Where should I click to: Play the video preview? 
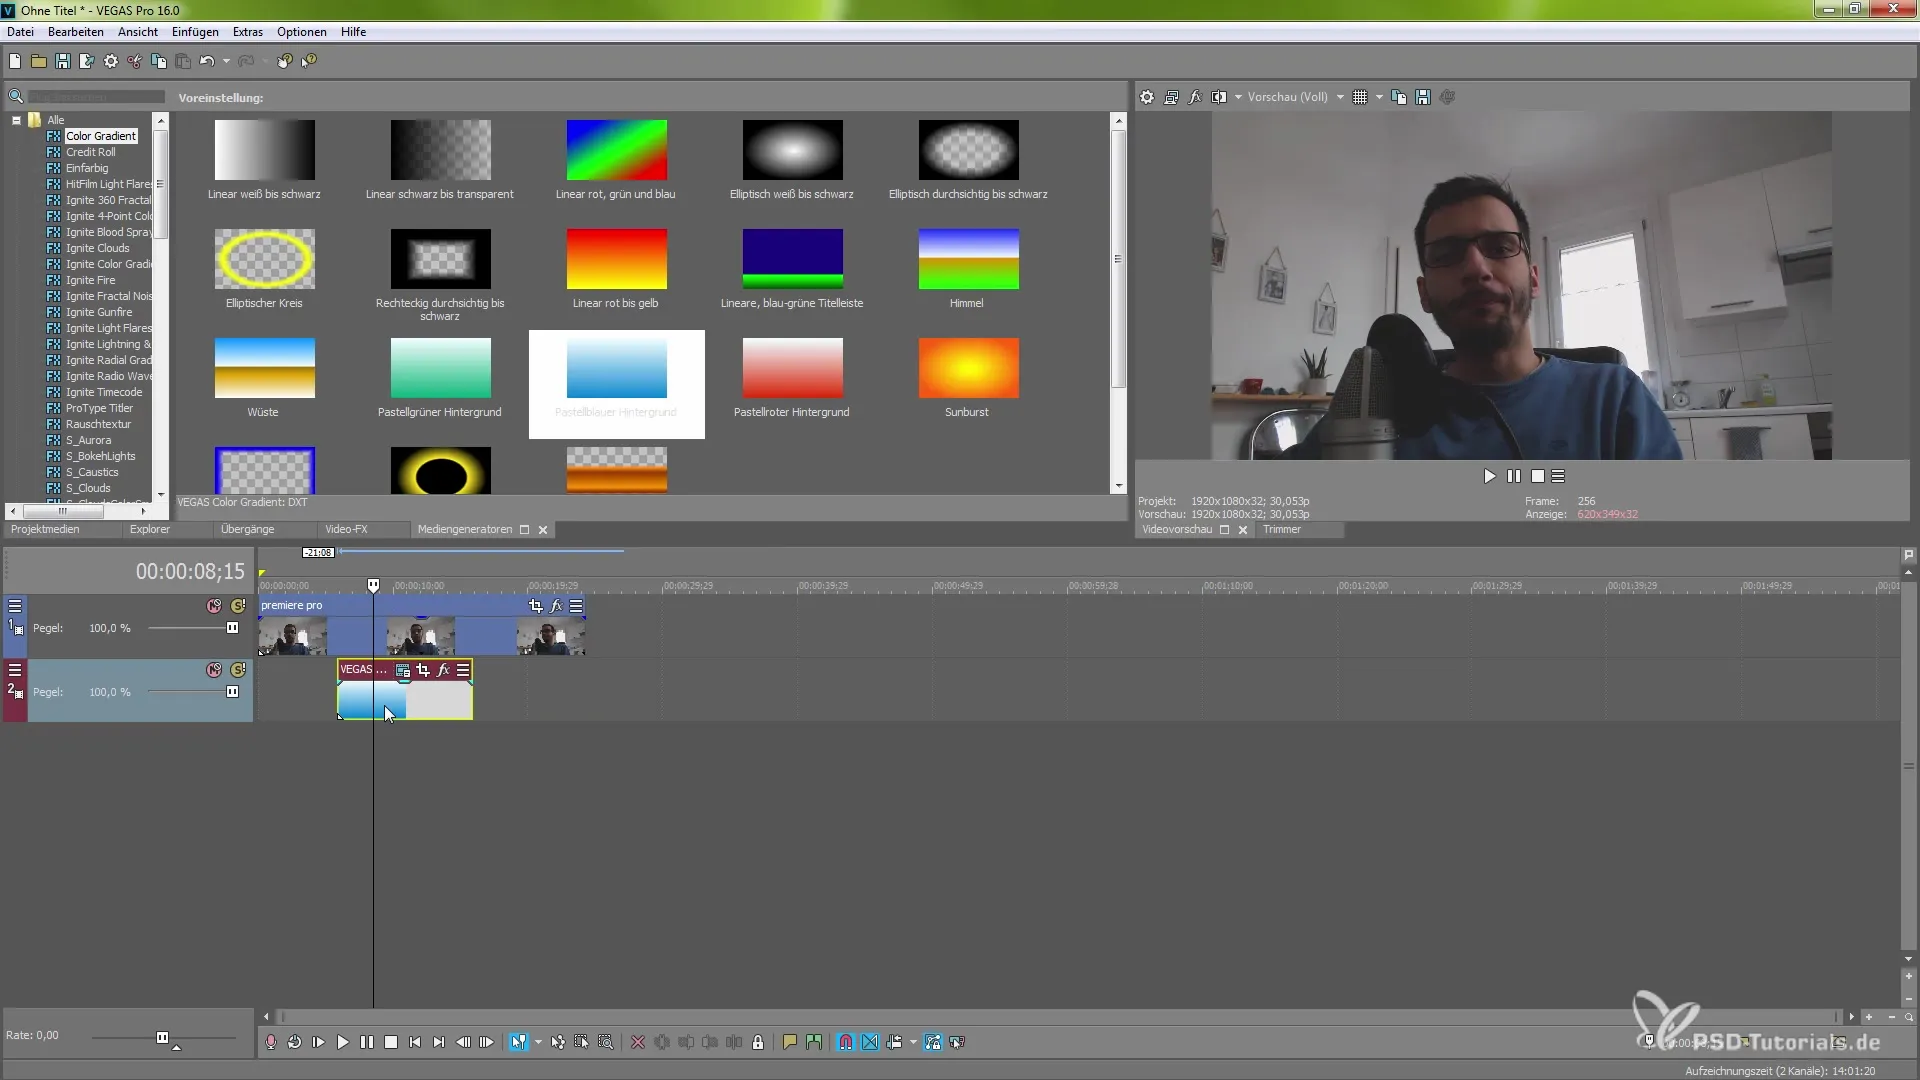click(x=1489, y=476)
